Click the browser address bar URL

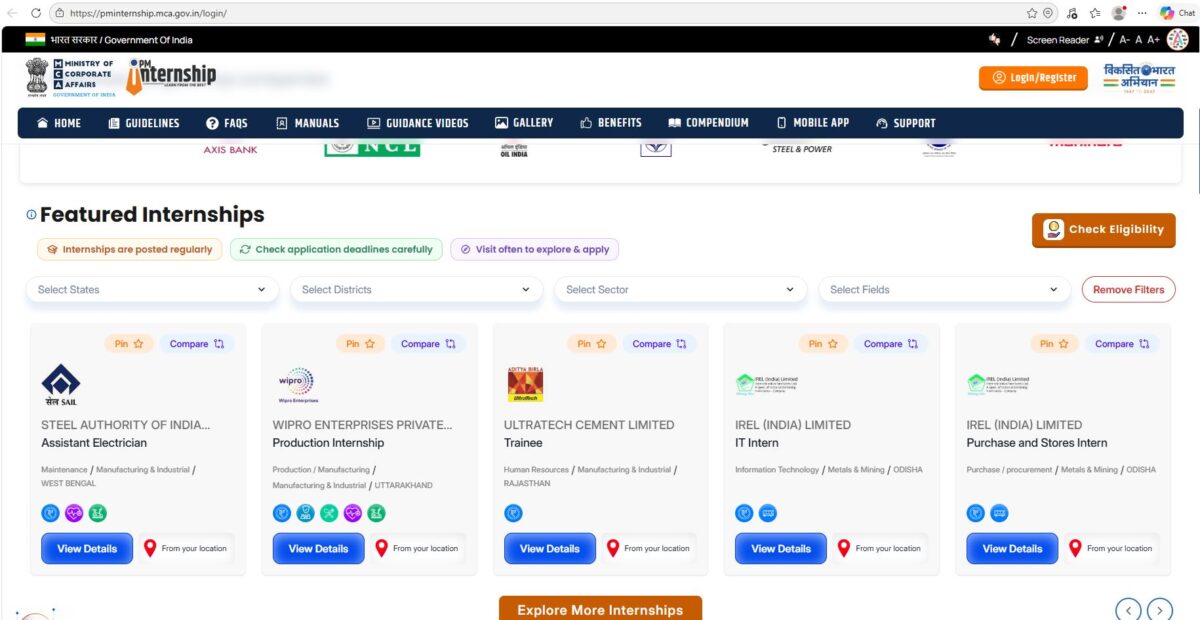pyautogui.click(x=148, y=13)
